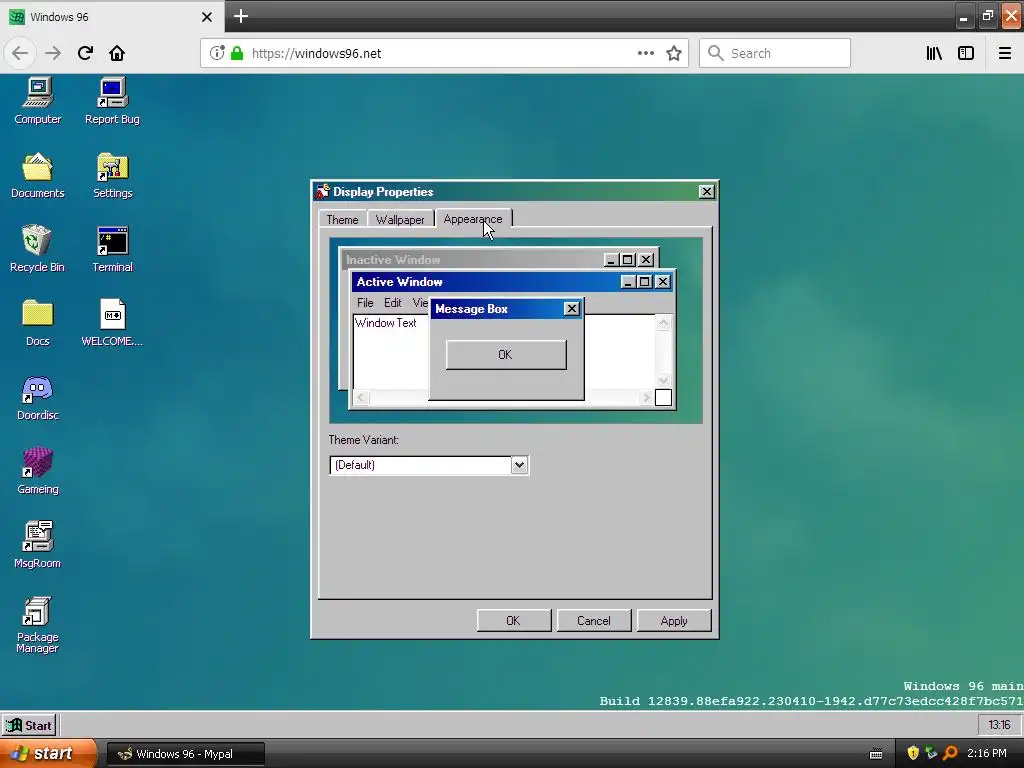Select the Docs folder icon
The width and height of the screenshot is (1024, 768).
point(38,322)
